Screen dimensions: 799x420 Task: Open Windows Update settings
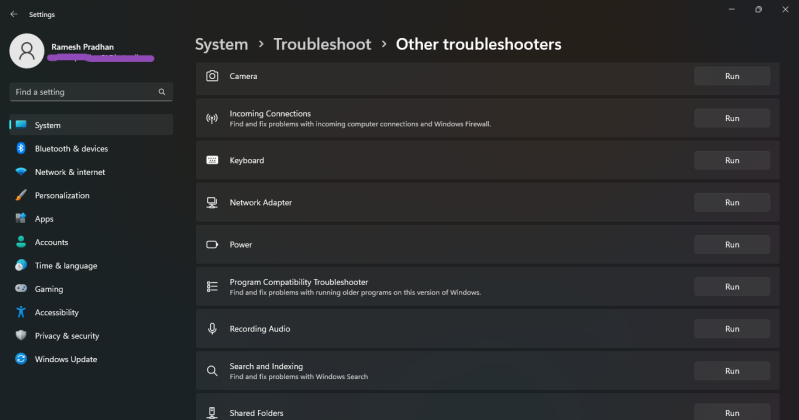pyautogui.click(x=91, y=359)
